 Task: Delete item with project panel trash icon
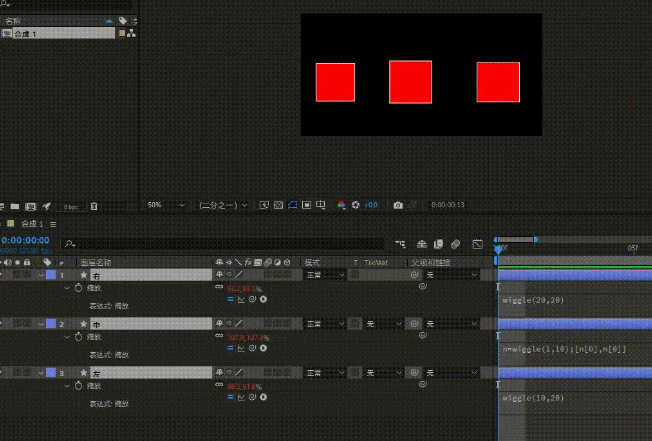[x=94, y=206]
